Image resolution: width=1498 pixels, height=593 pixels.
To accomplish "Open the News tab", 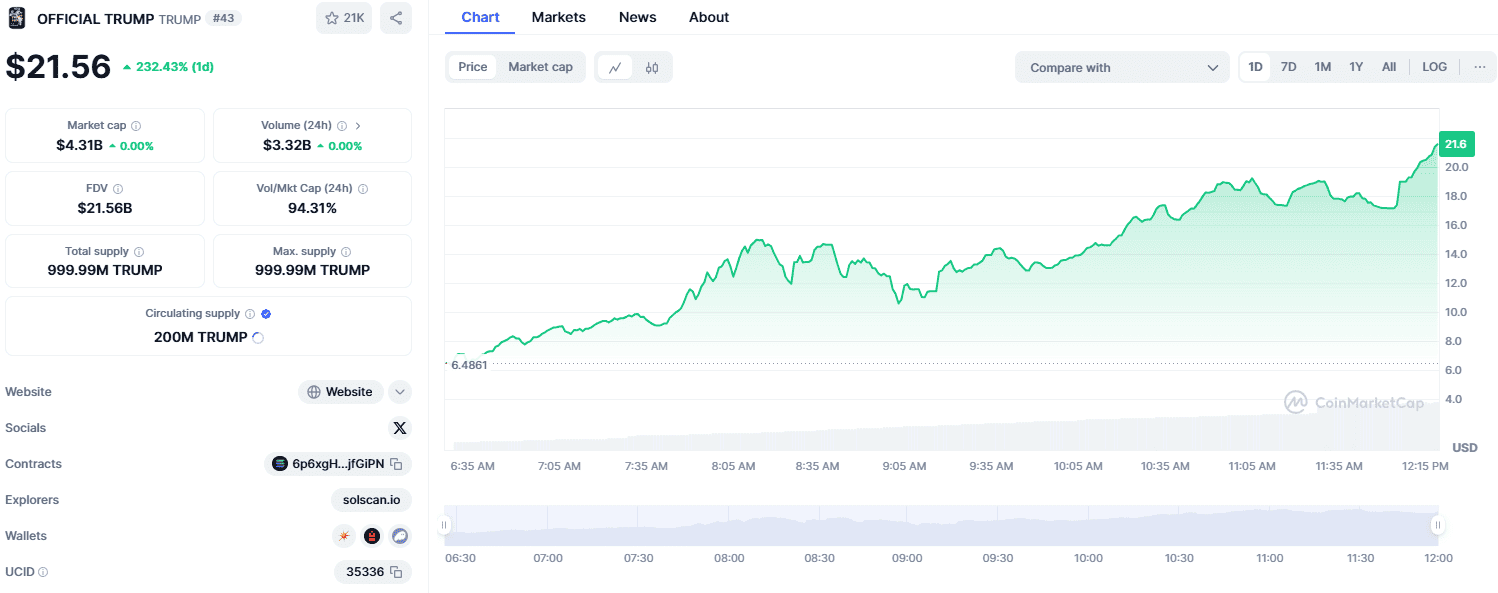I will click(x=638, y=17).
